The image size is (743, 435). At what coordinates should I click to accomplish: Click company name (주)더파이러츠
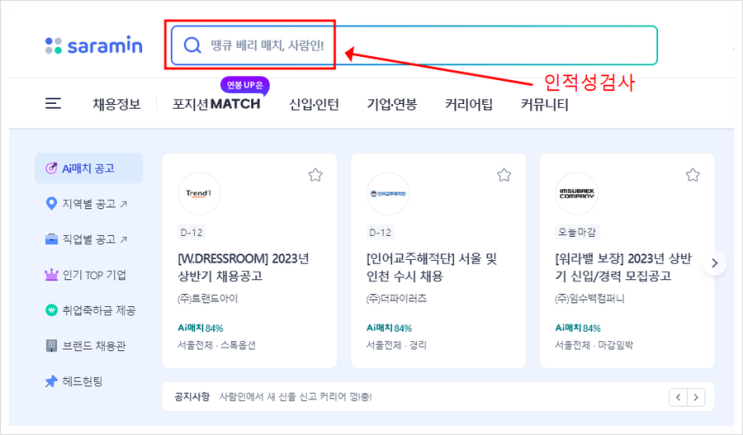396,299
